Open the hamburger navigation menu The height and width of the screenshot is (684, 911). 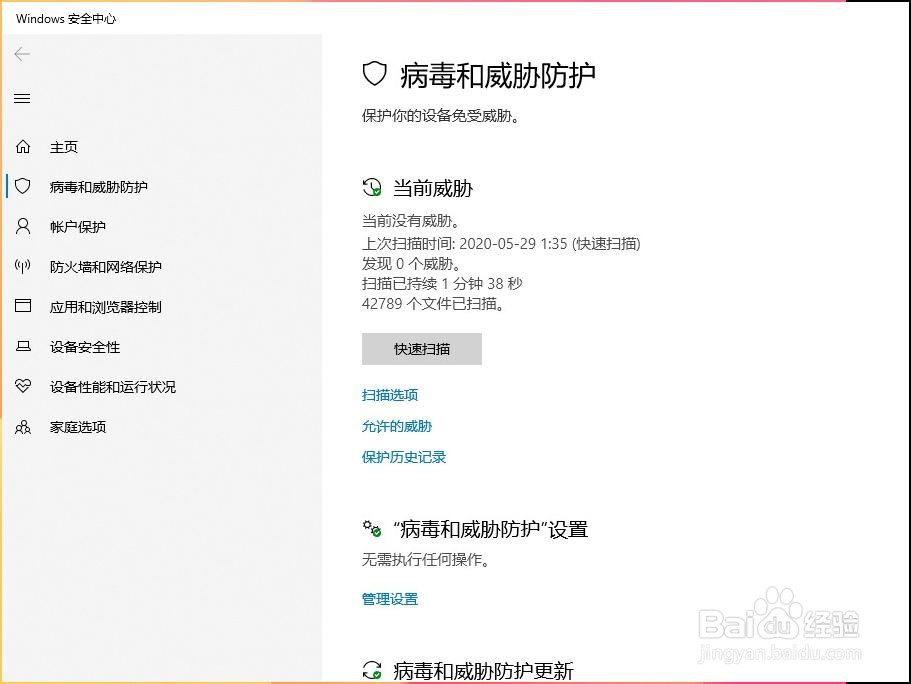click(22, 98)
